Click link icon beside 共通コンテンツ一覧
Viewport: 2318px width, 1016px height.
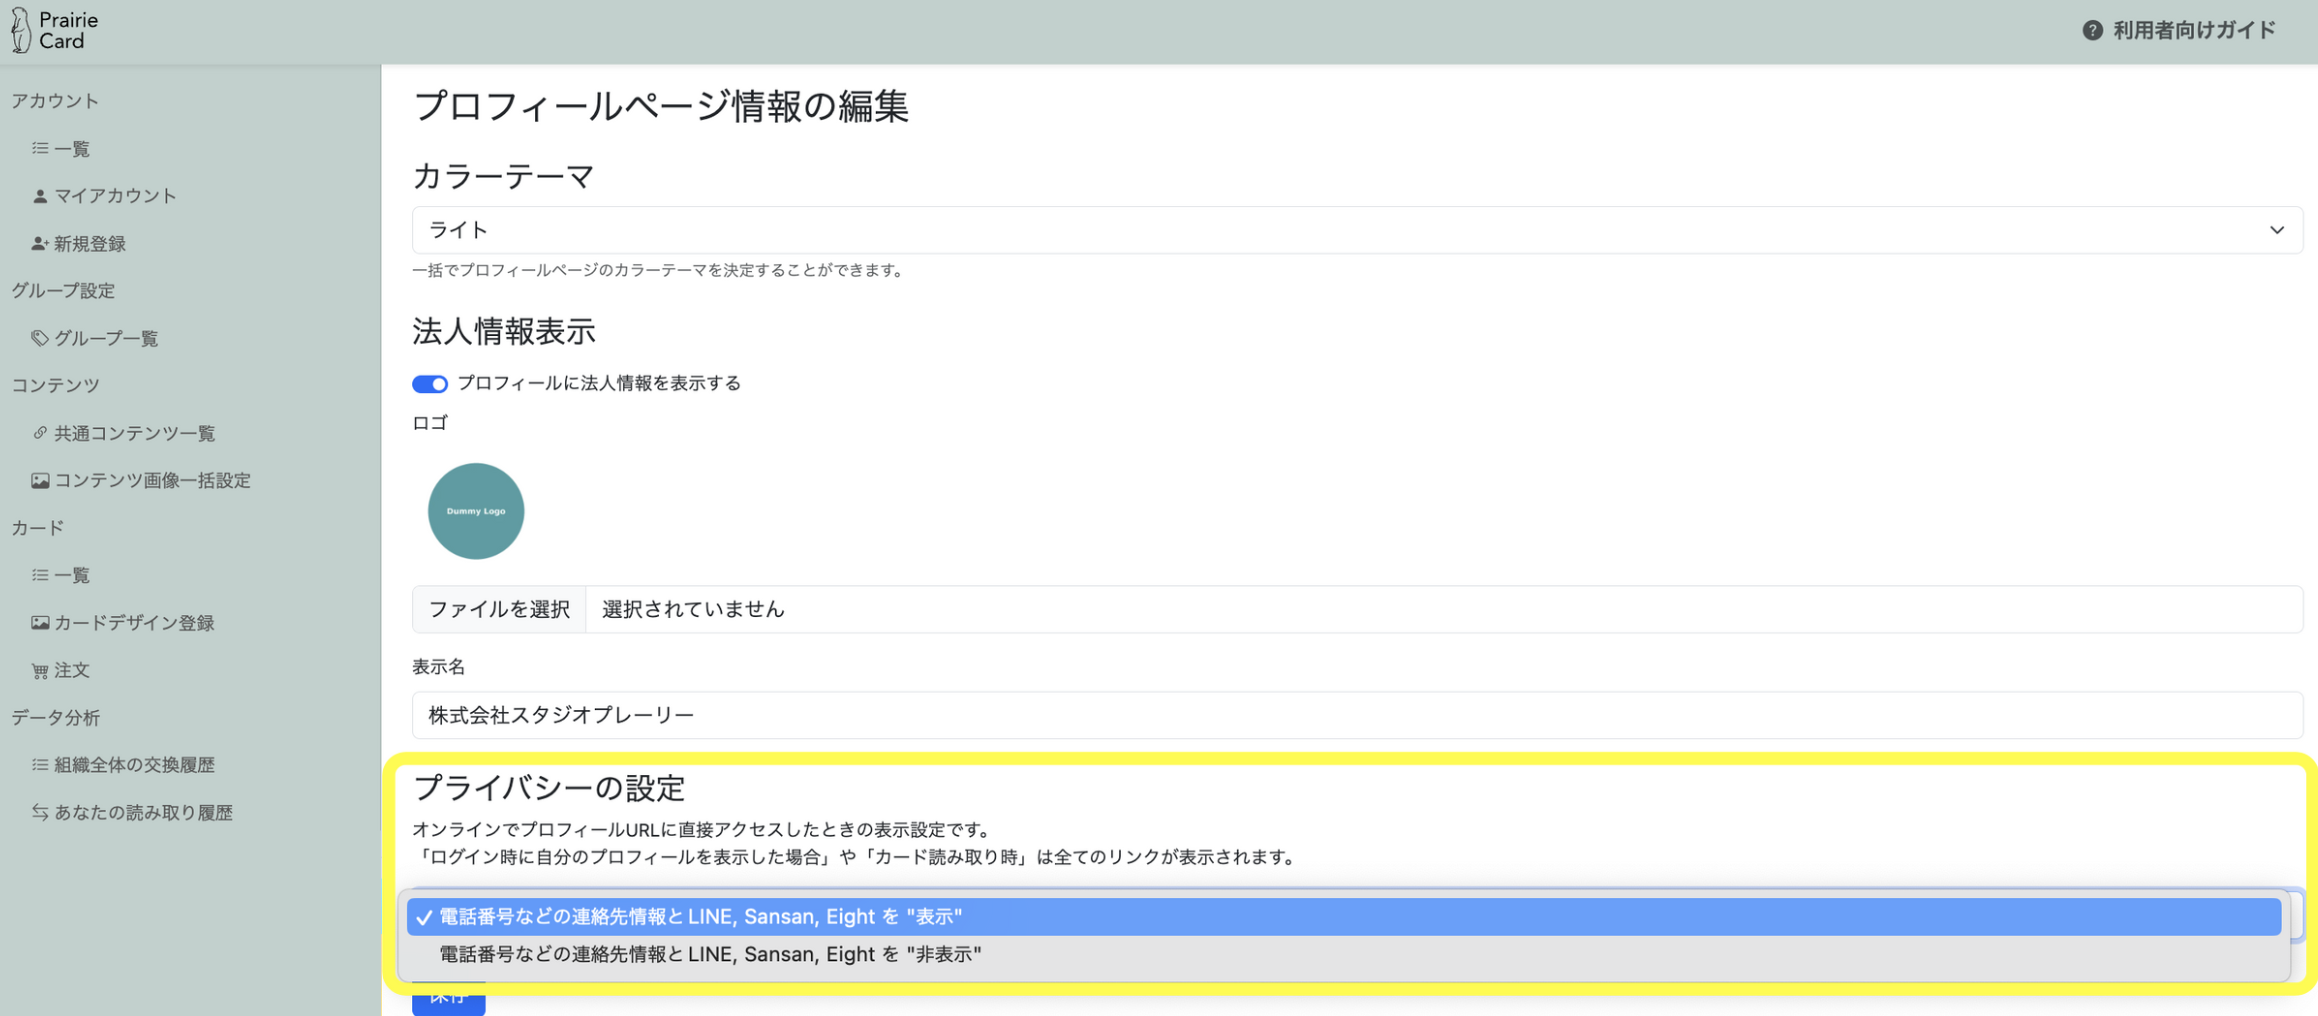[40, 433]
